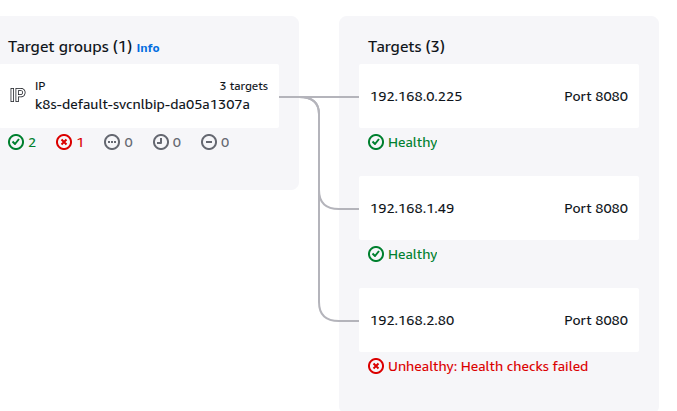Open the Info link beside Target groups

pyautogui.click(x=148, y=48)
